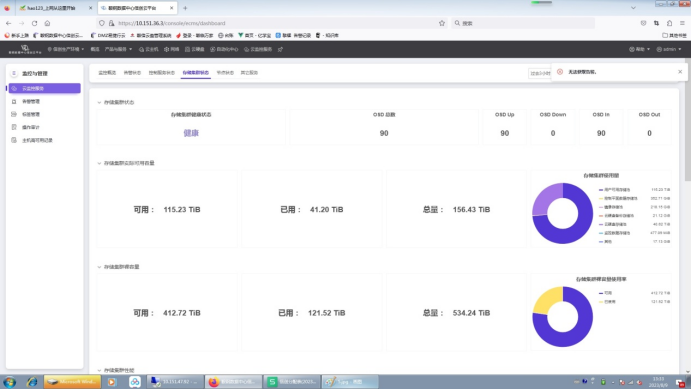The height and width of the screenshot is (389, 692).
Task: Toggle 已使用 legend entry in raw capacity chart
Action: point(607,302)
